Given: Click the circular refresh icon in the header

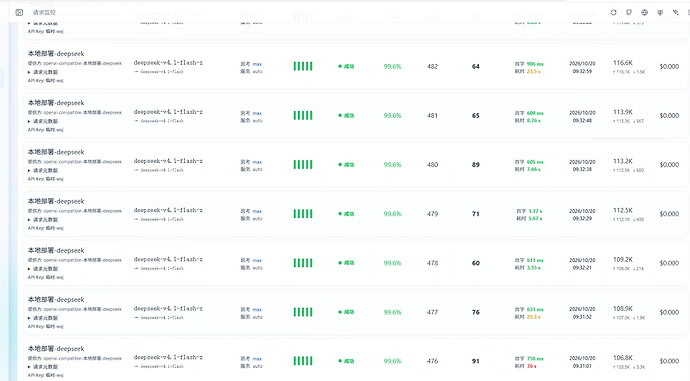Looking at the screenshot, I should (x=613, y=12).
